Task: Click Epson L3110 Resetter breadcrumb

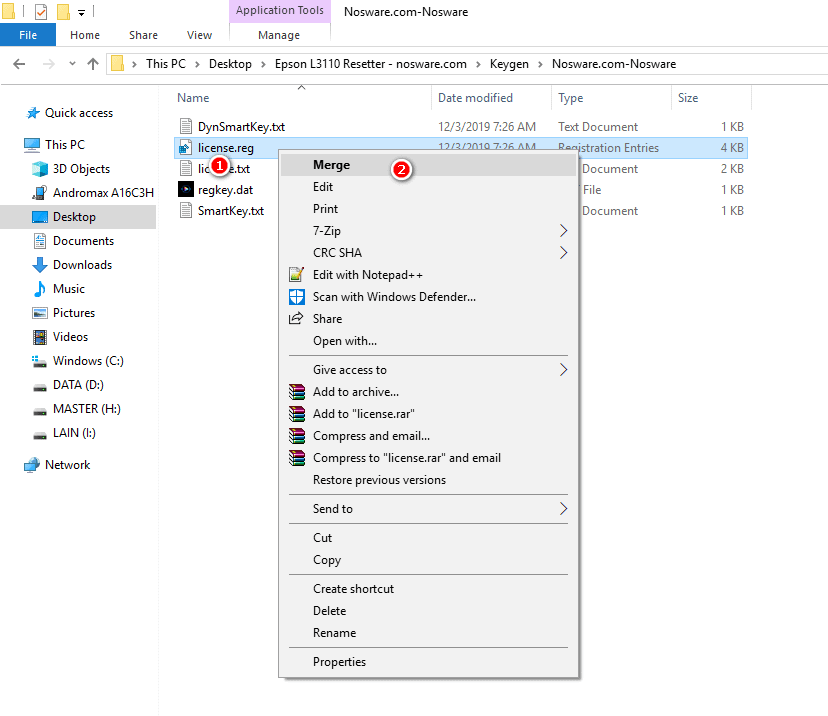Action: click(371, 64)
